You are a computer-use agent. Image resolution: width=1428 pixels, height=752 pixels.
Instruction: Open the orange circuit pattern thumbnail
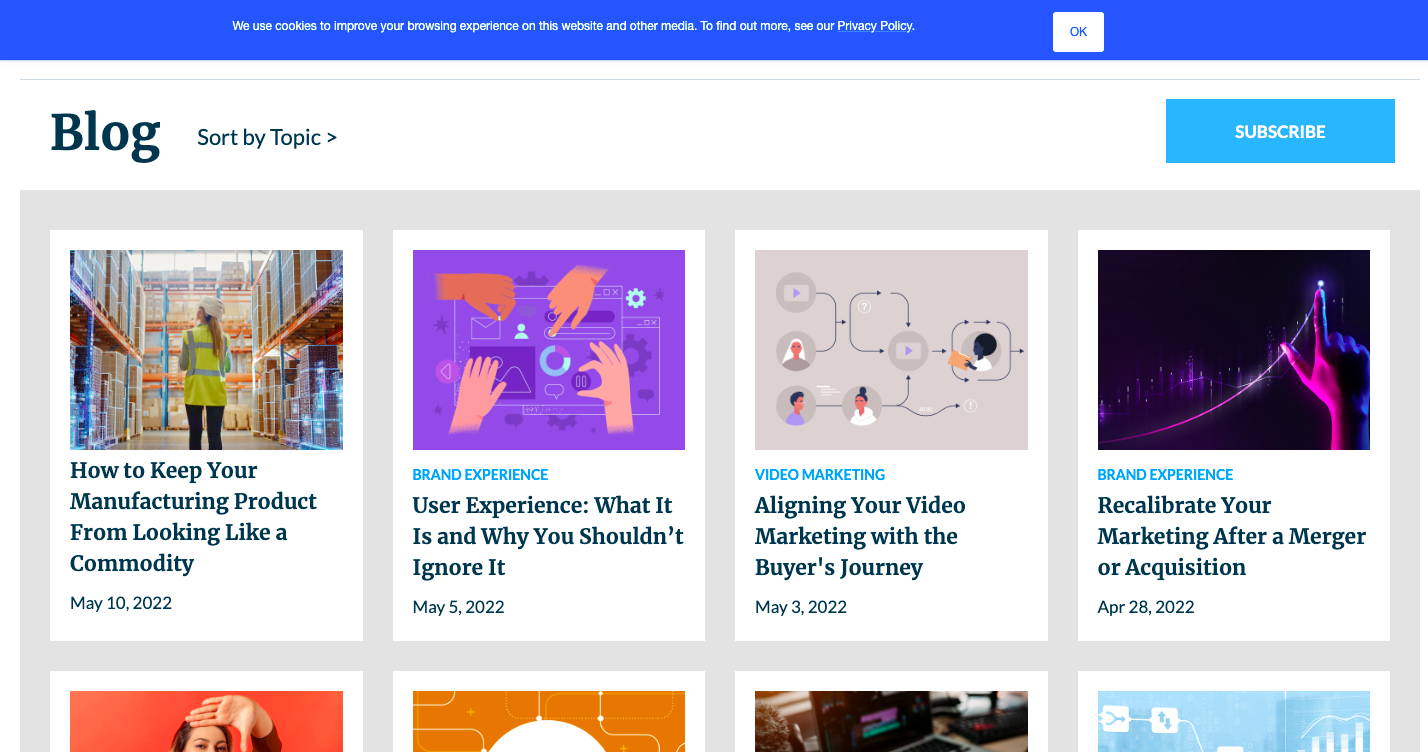pyautogui.click(x=549, y=721)
